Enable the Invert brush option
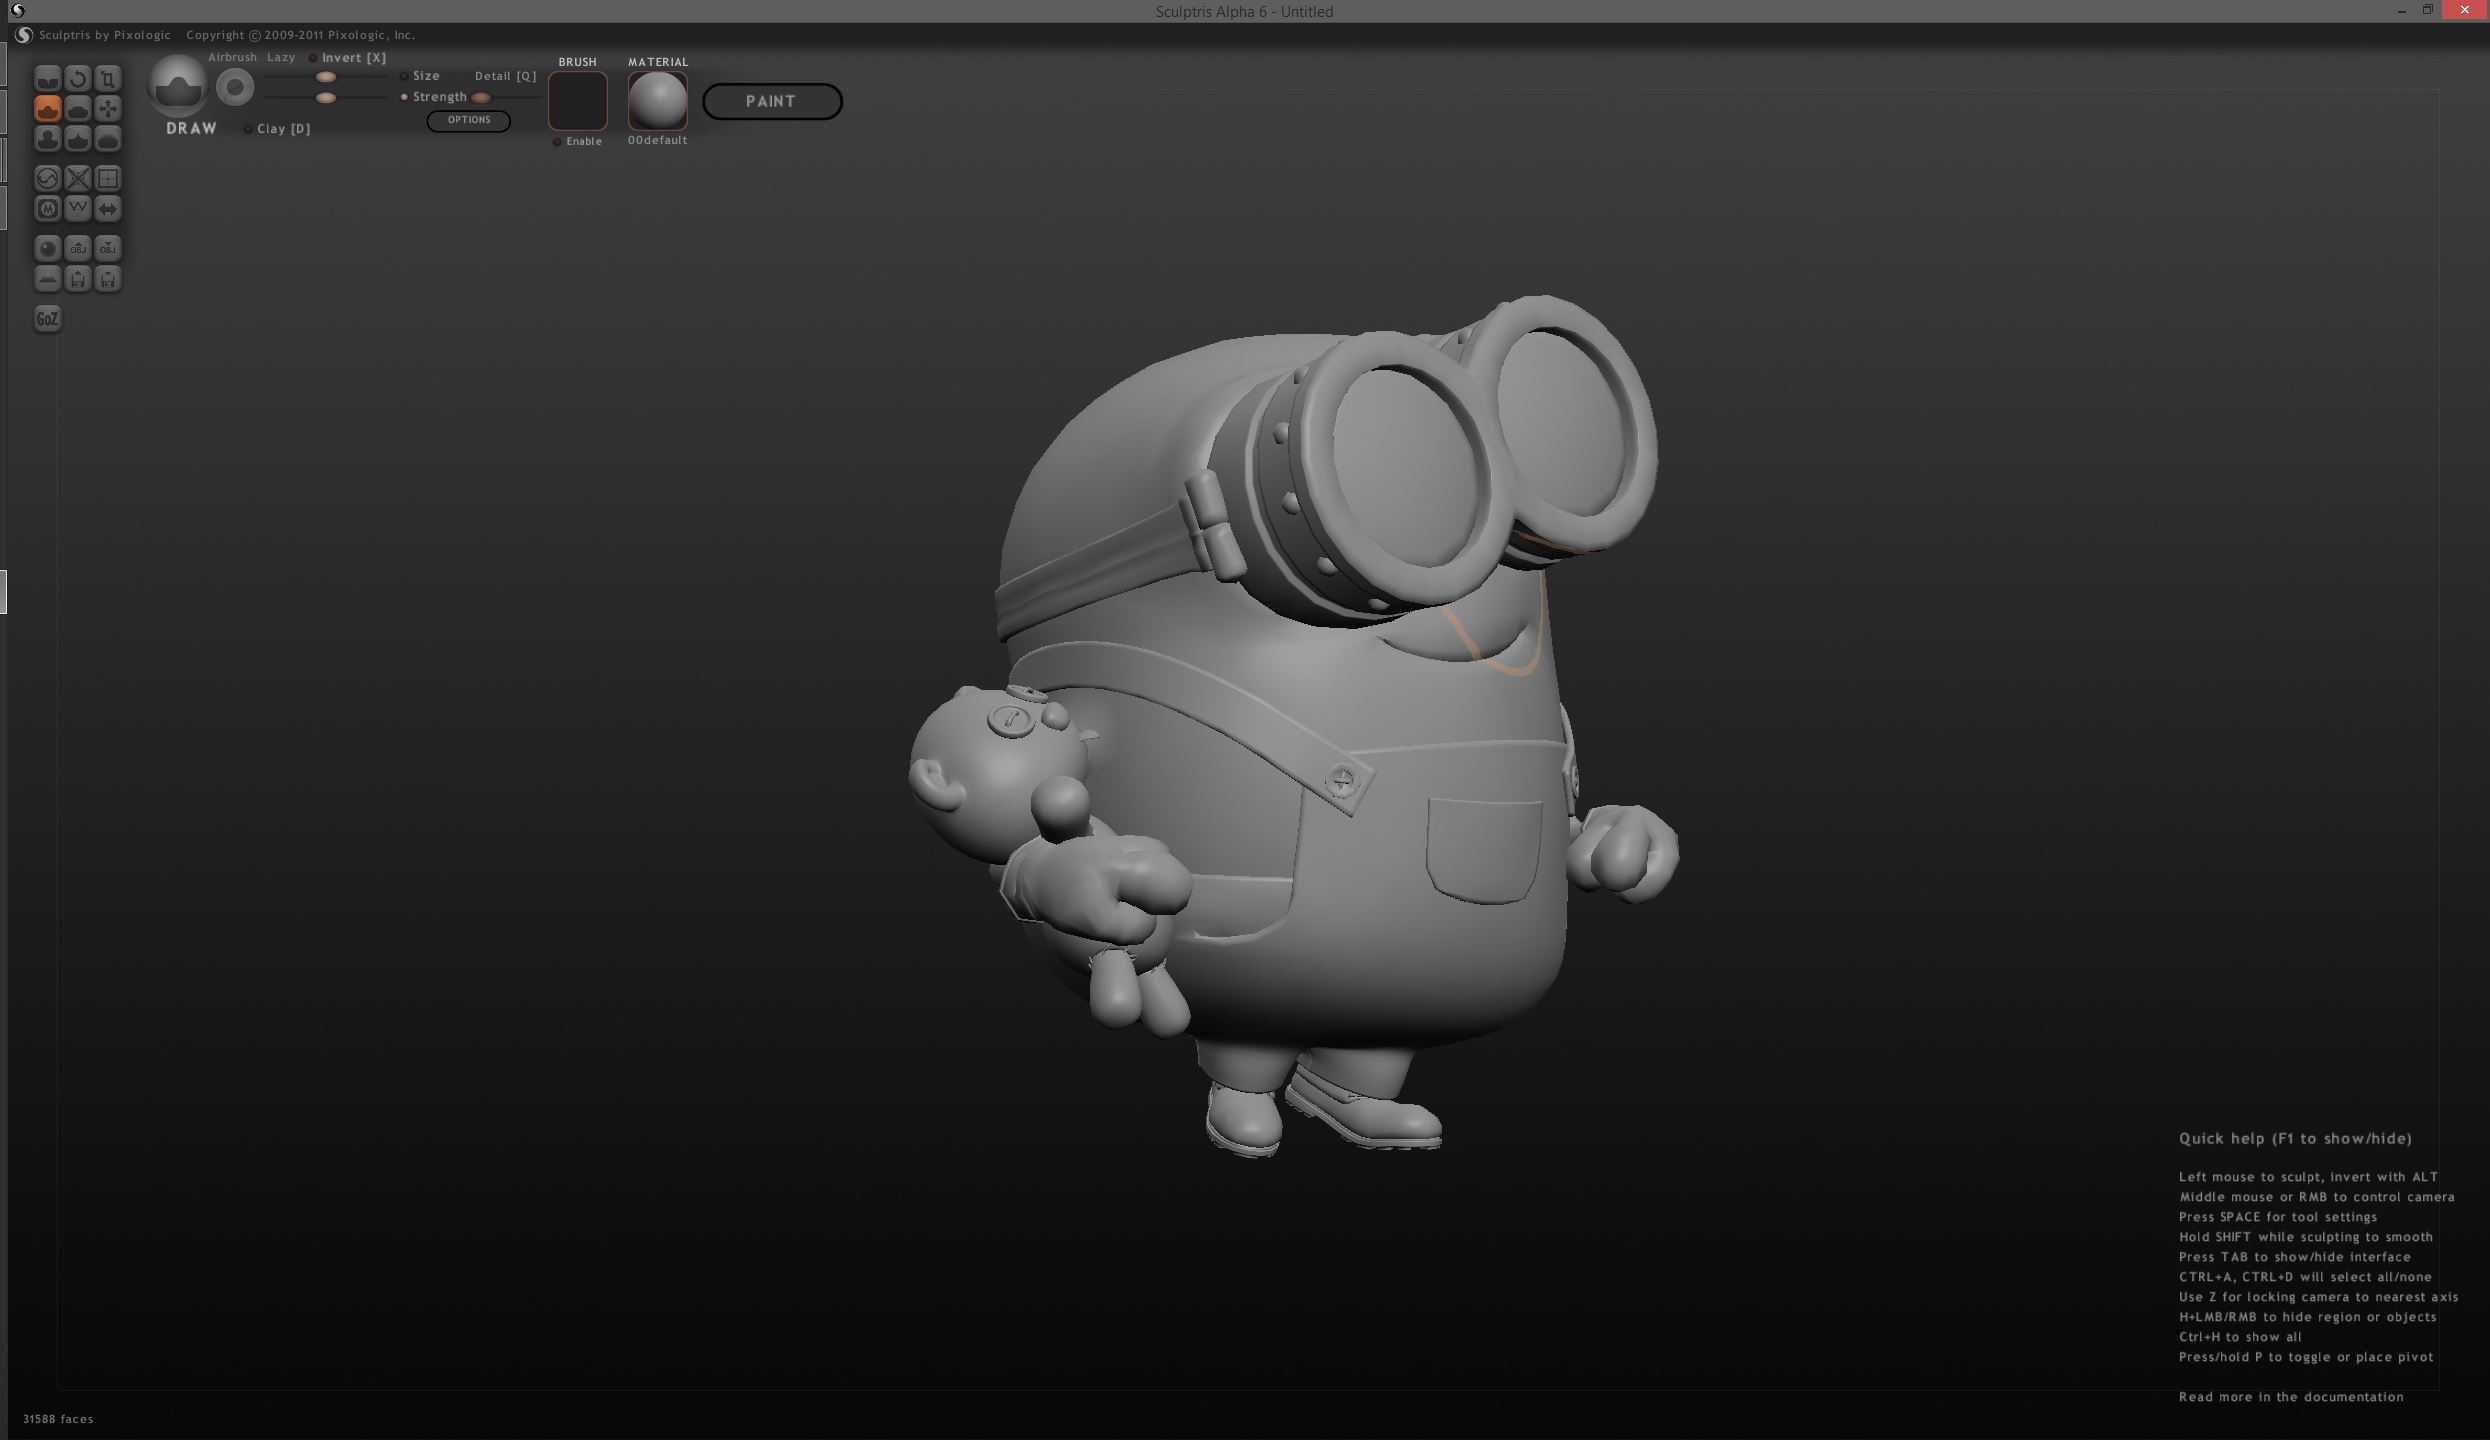This screenshot has height=1440, width=2490. [311, 58]
